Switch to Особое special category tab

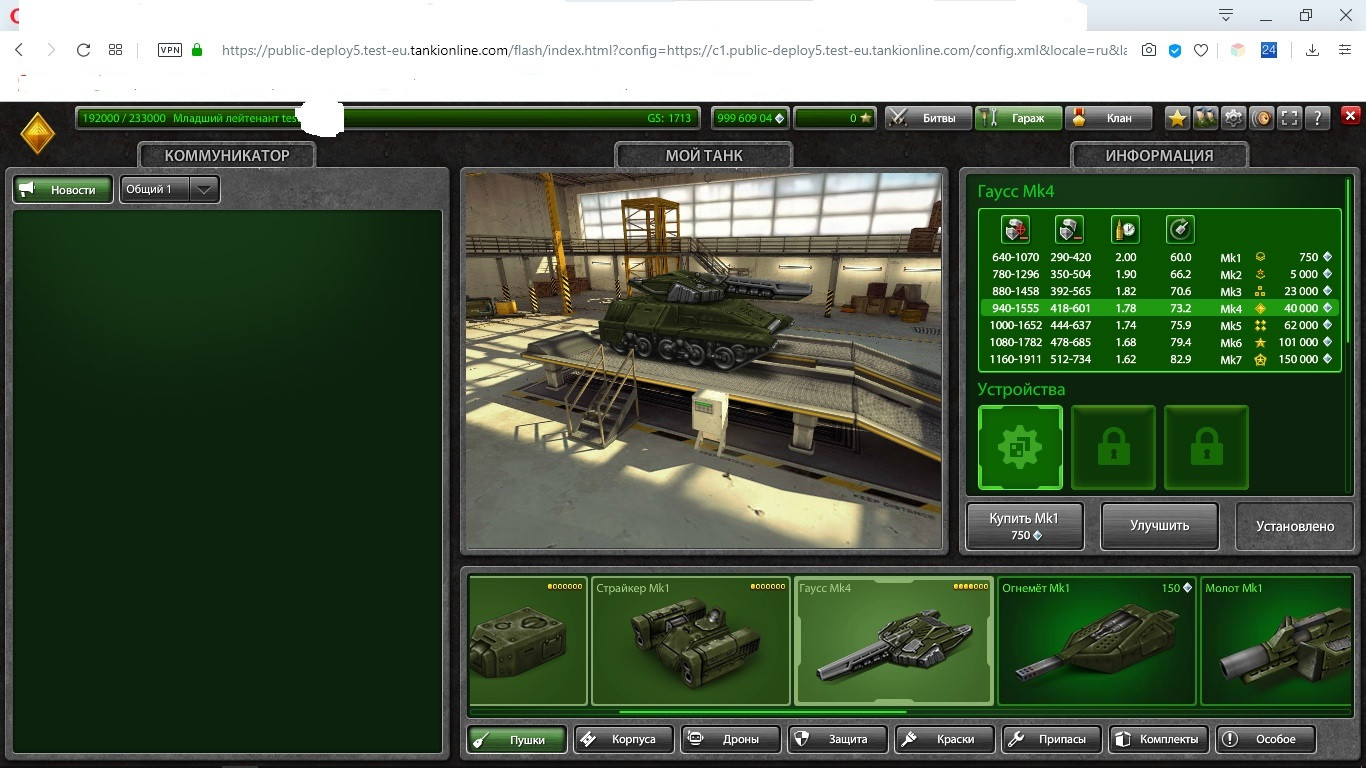[x=1265, y=740]
